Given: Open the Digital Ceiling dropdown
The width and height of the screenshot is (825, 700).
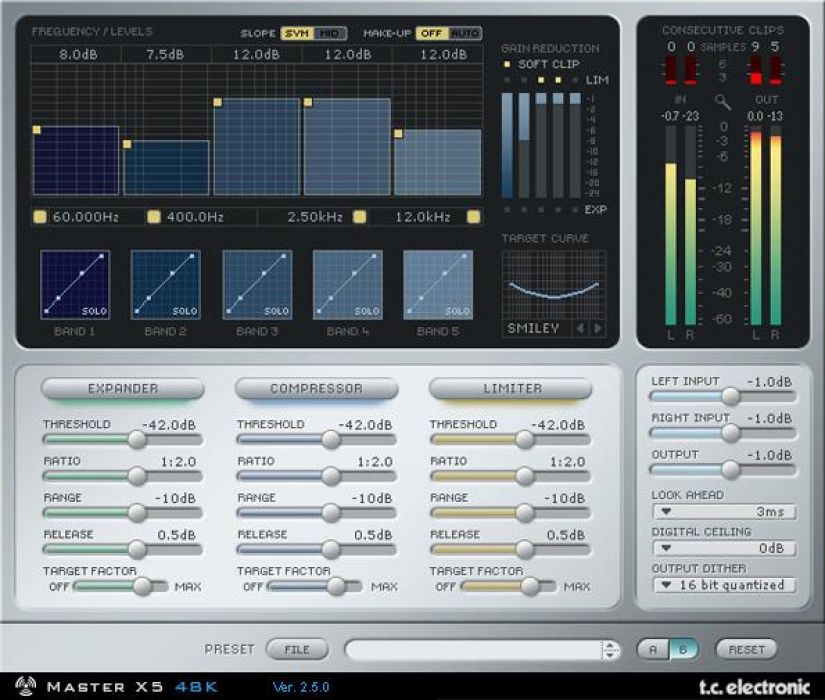Looking at the screenshot, I should click(x=723, y=548).
